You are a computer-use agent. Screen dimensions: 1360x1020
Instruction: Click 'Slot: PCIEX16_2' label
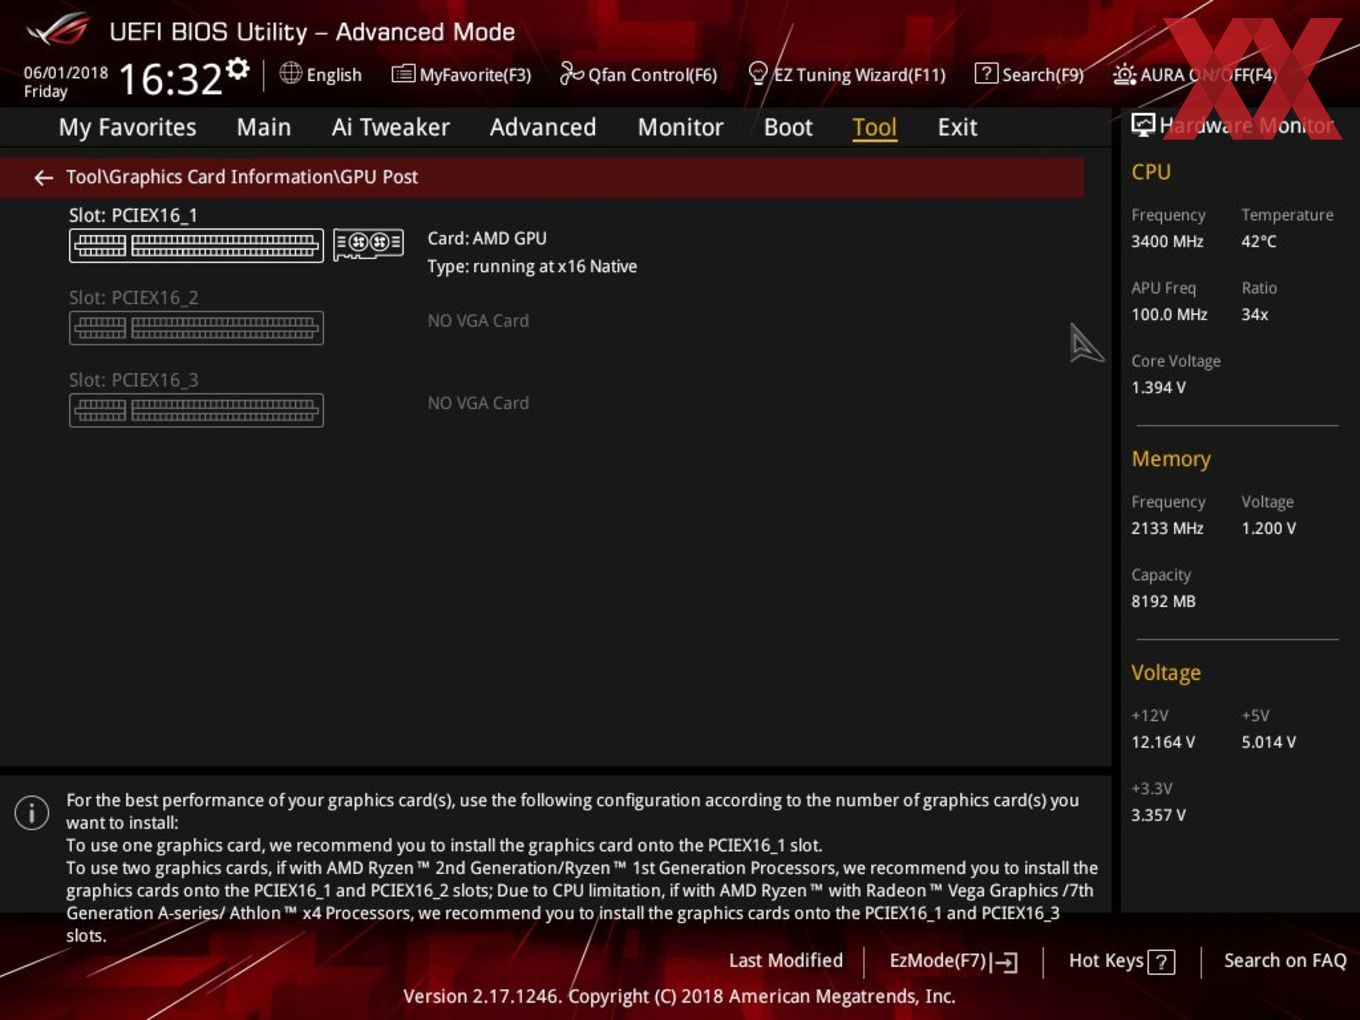point(133,297)
